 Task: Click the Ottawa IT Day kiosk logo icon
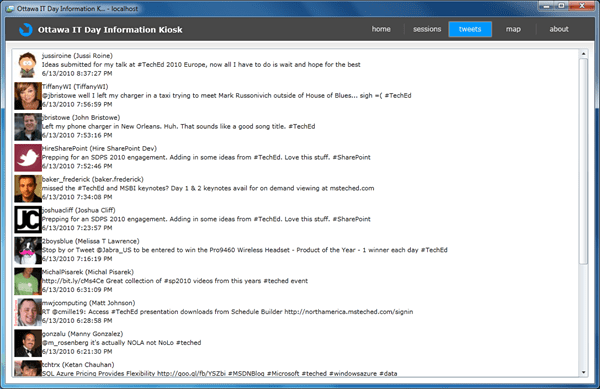click(x=26, y=29)
